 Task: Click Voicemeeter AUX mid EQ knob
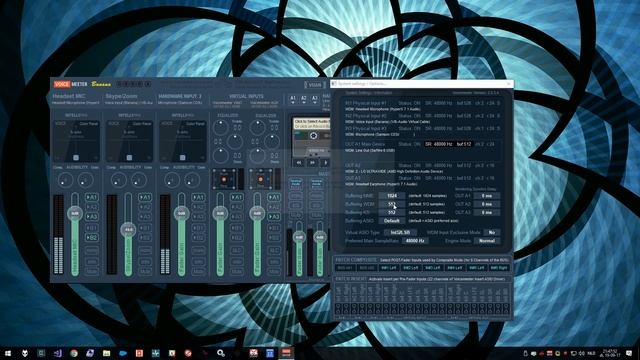point(271,142)
